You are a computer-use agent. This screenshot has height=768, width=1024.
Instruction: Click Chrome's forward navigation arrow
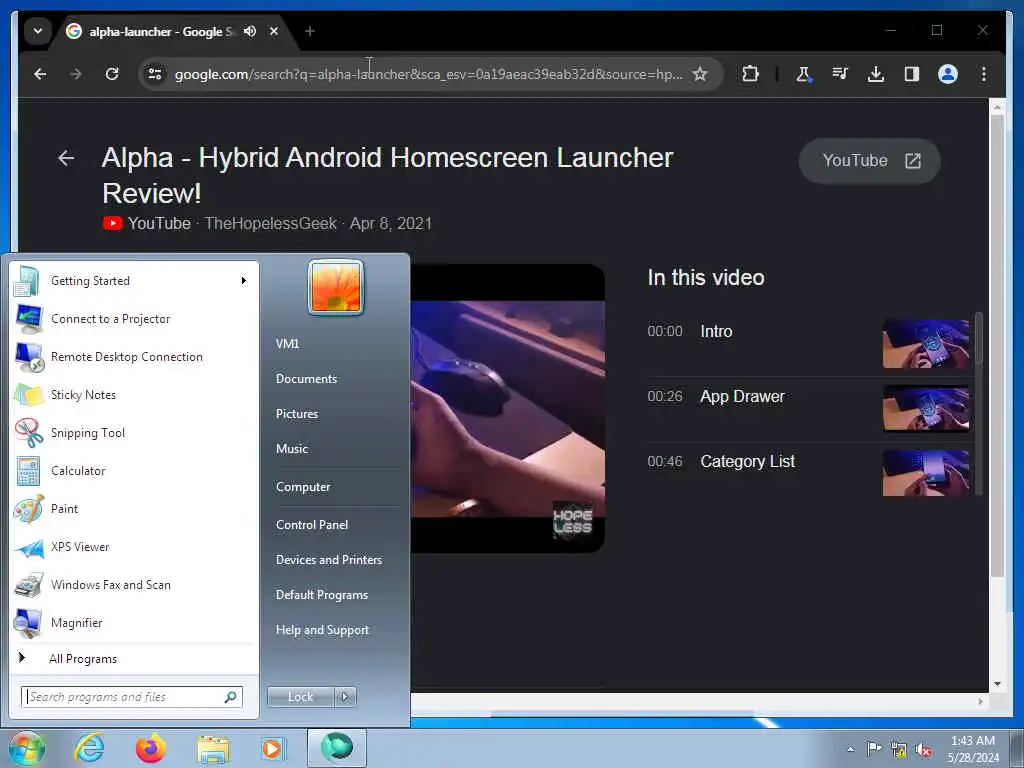click(76, 74)
